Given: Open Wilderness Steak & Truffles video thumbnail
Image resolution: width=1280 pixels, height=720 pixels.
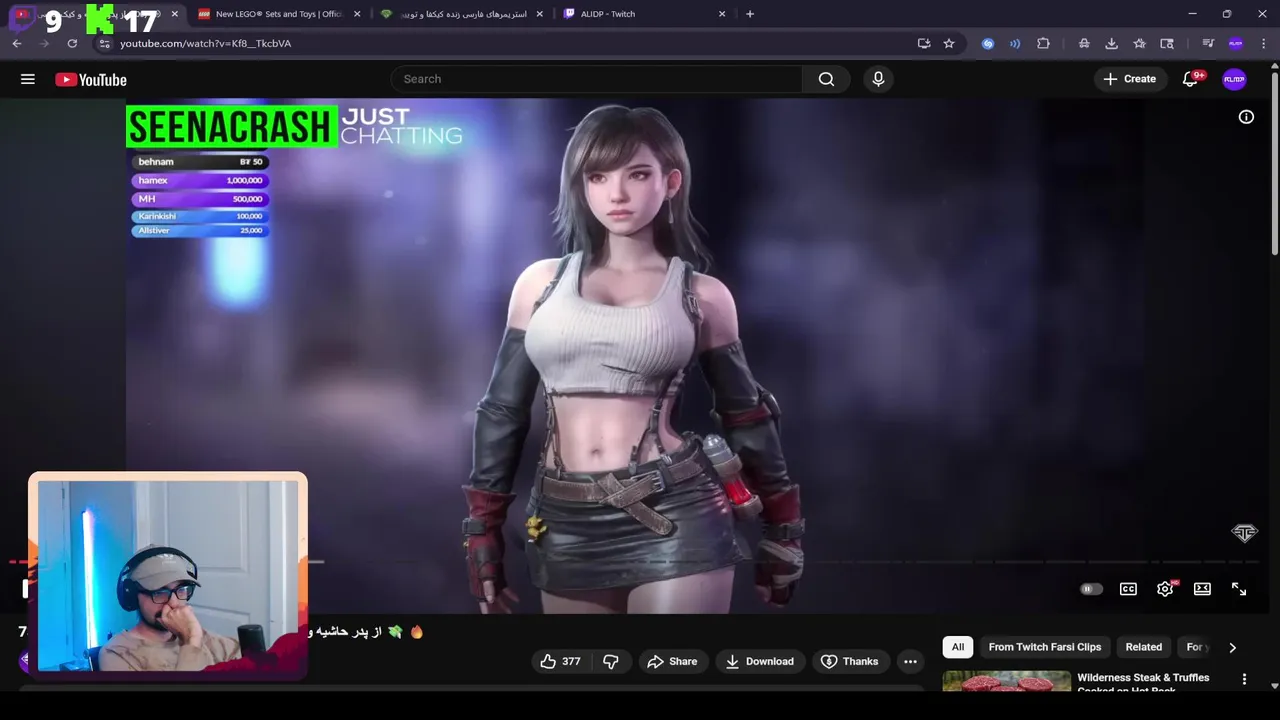Looking at the screenshot, I should [1006, 681].
